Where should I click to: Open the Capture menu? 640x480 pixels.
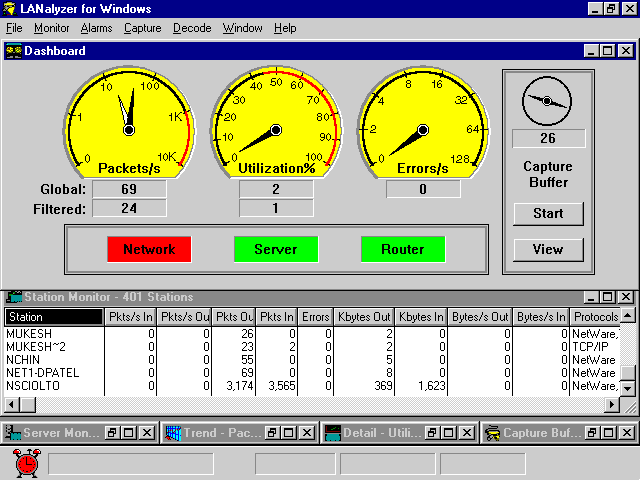[x=142, y=28]
